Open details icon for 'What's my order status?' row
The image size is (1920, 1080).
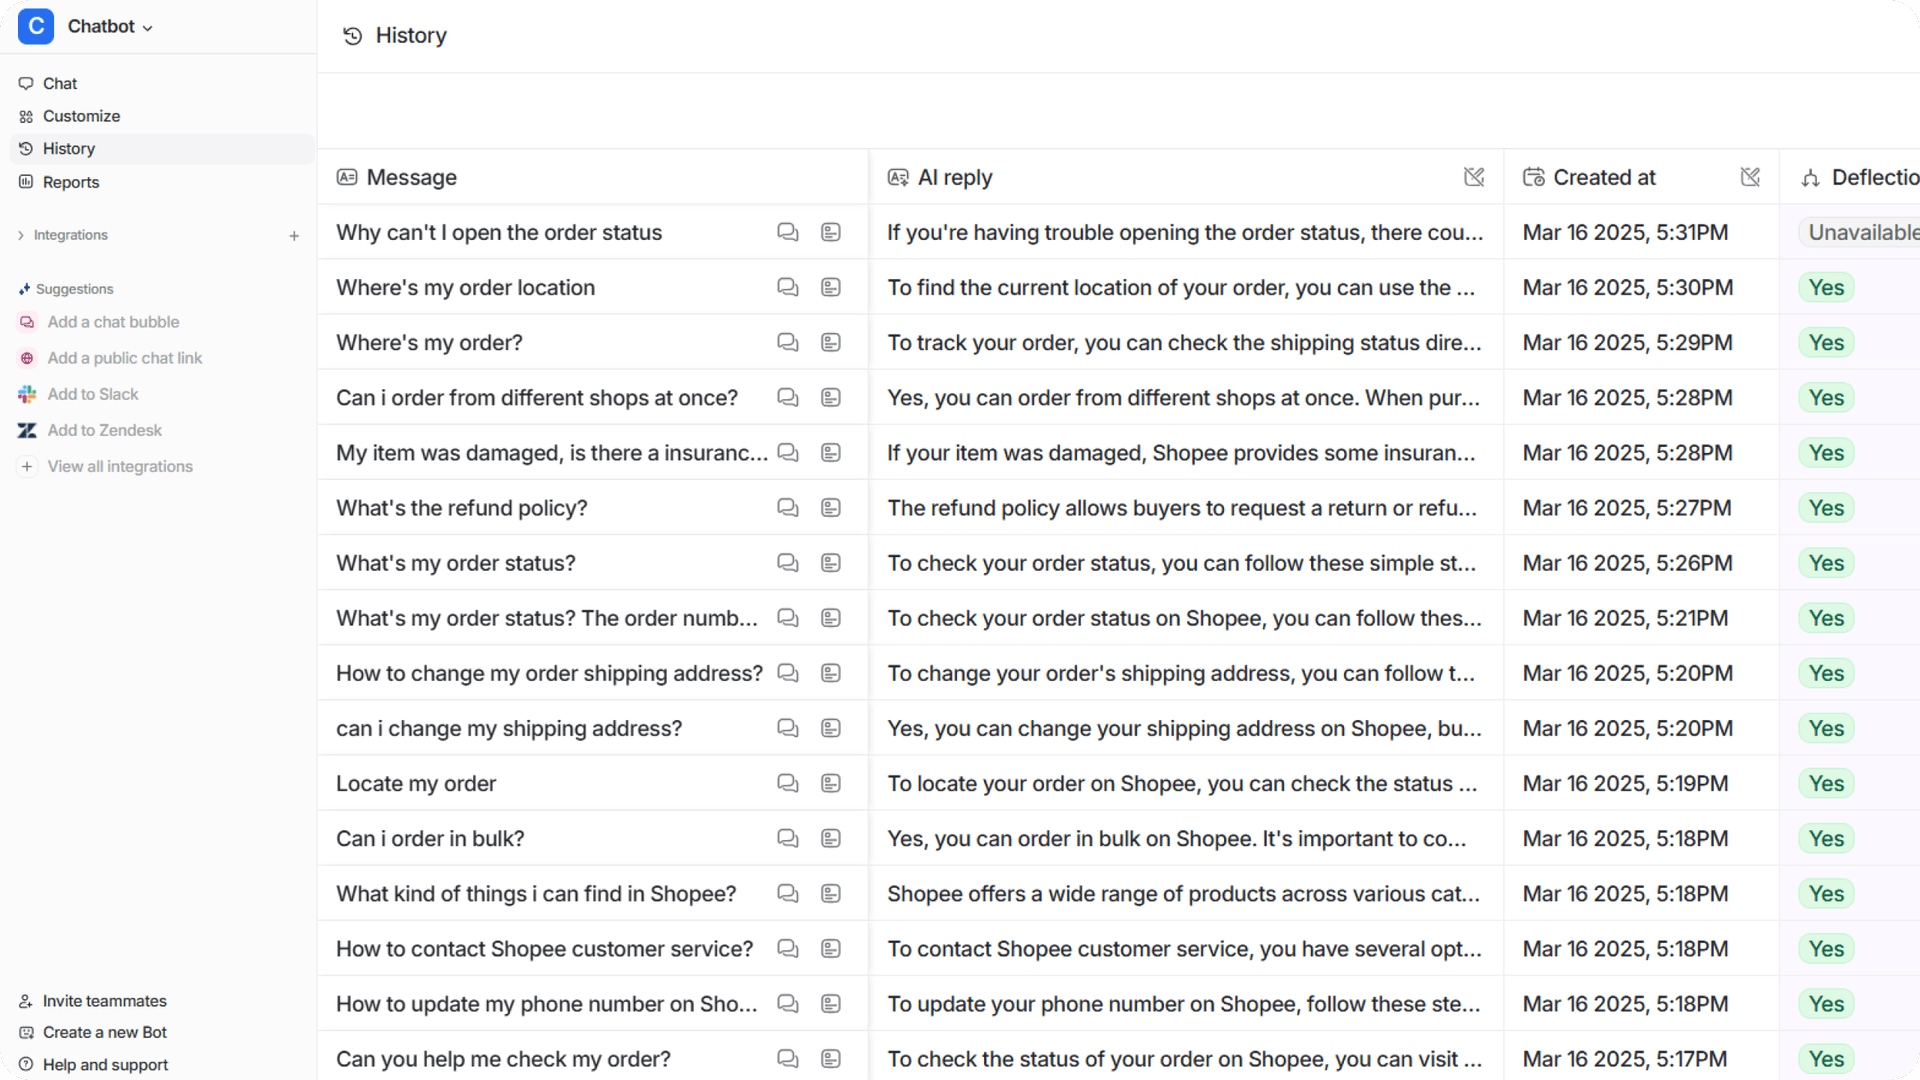click(x=831, y=562)
